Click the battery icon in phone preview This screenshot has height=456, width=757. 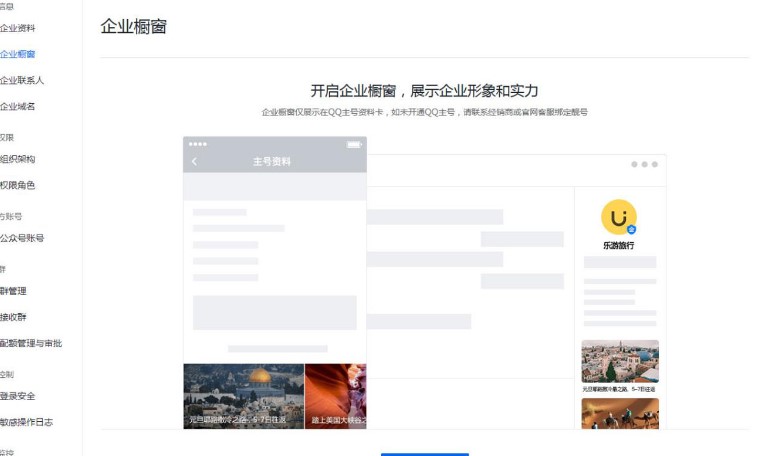click(x=354, y=144)
